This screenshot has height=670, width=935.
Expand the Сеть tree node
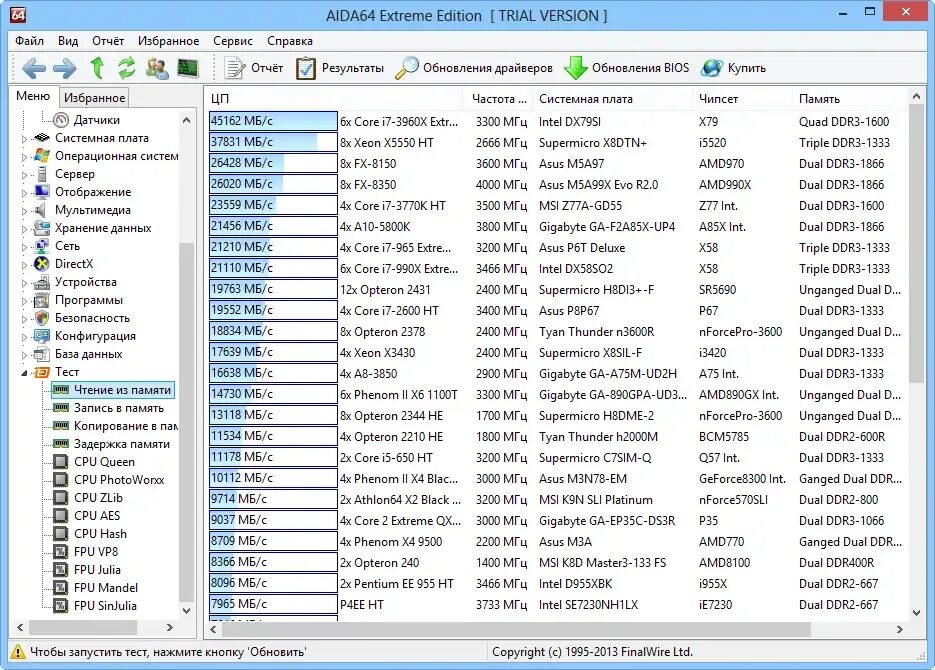(24, 247)
